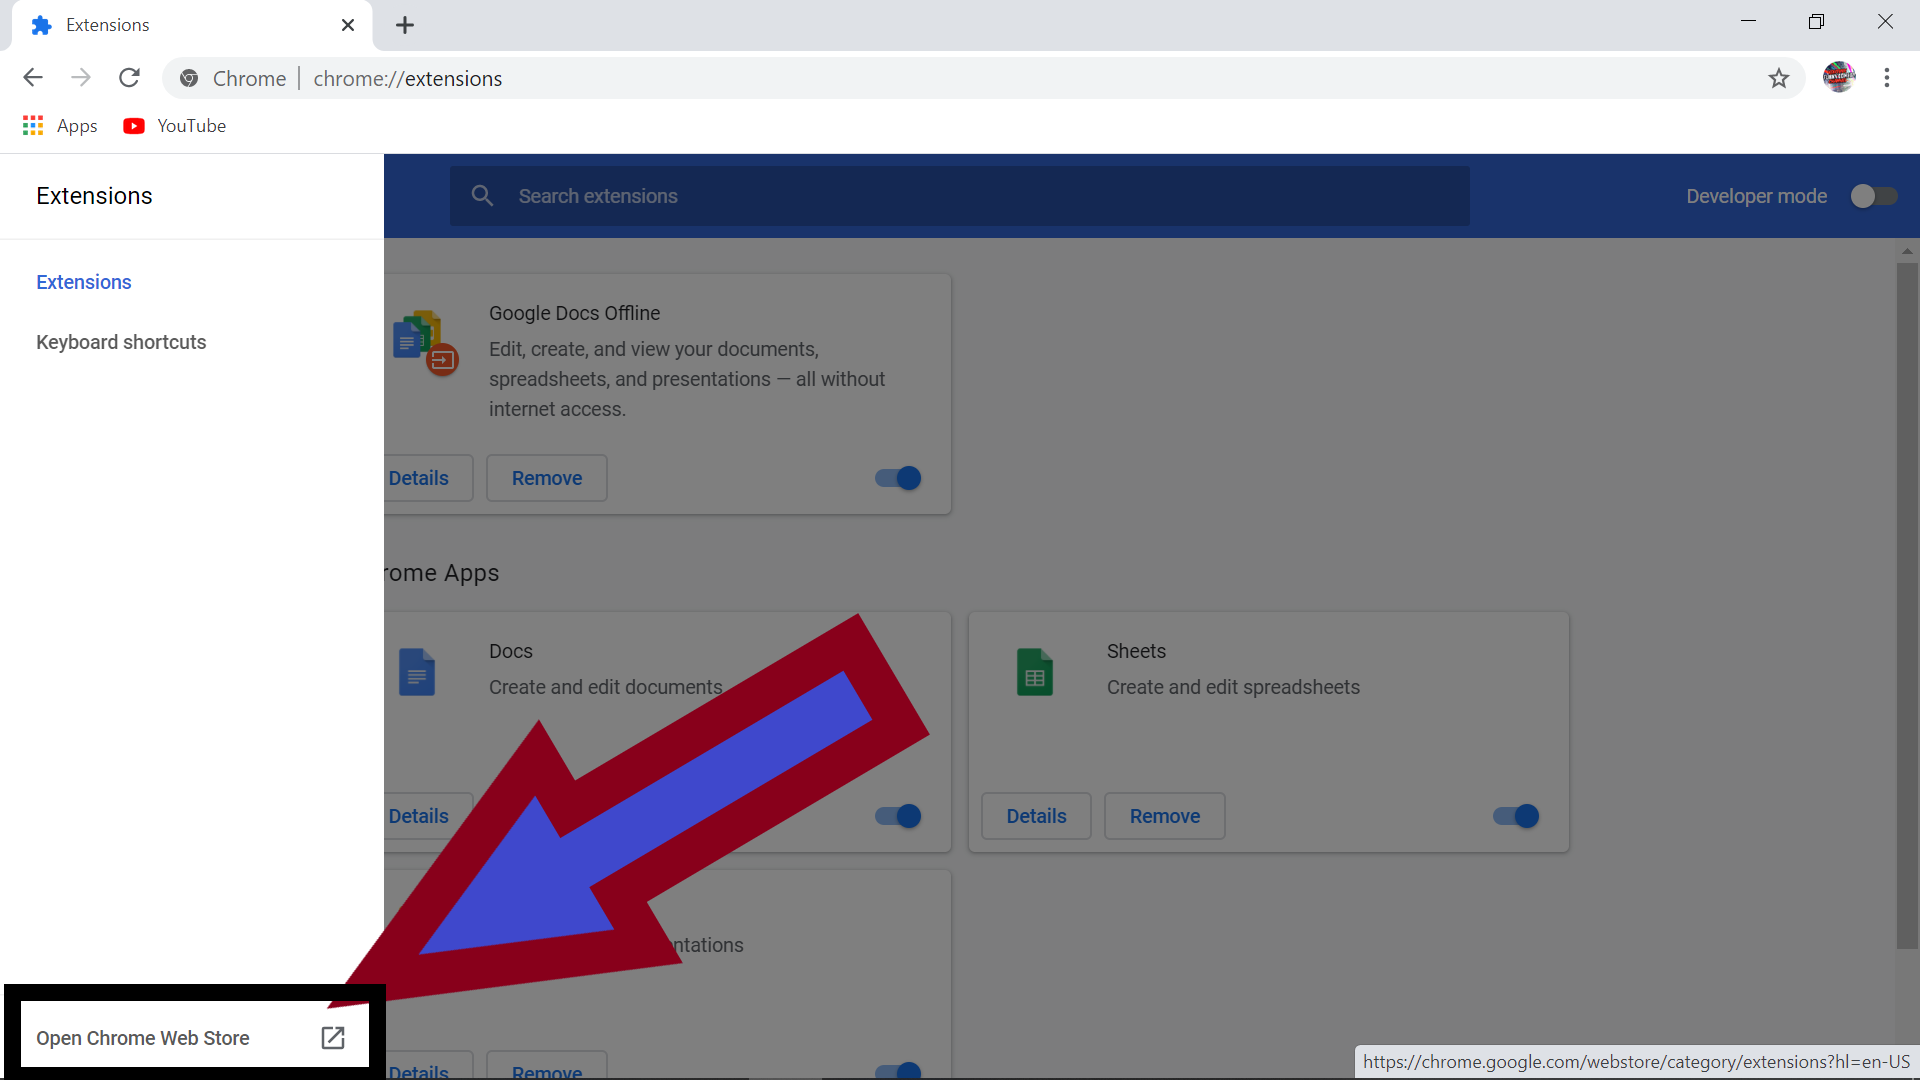The height and width of the screenshot is (1080, 1920).
Task: Open the Chrome three-dot menu
Action: click(x=1888, y=77)
